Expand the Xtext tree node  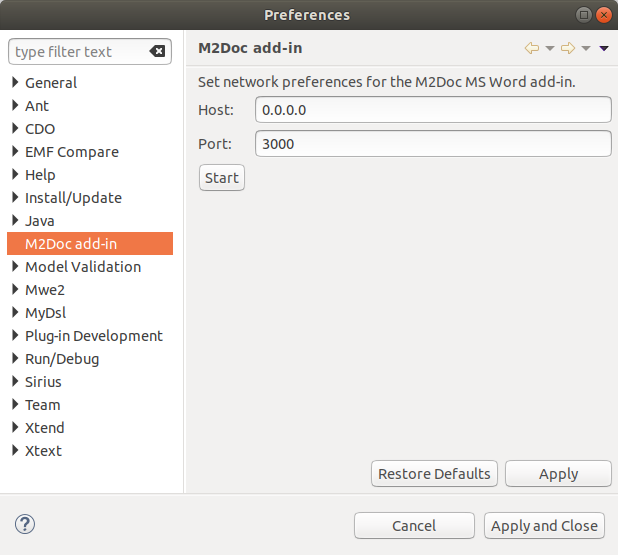(15, 450)
